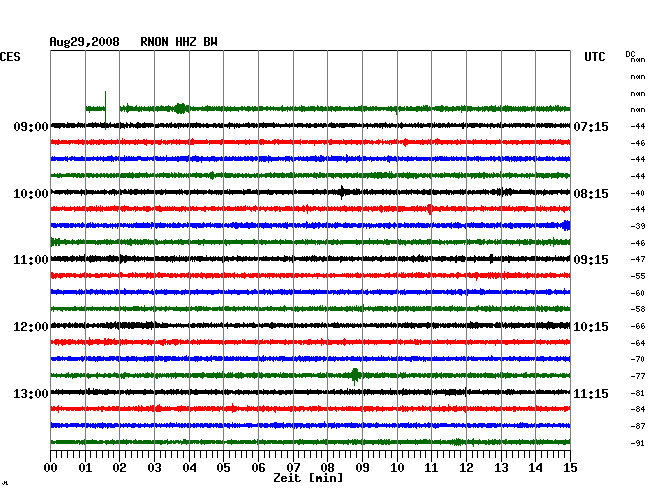Select the 10 minute axis tick label
This screenshot has height=494, width=650.
pos(397,467)
